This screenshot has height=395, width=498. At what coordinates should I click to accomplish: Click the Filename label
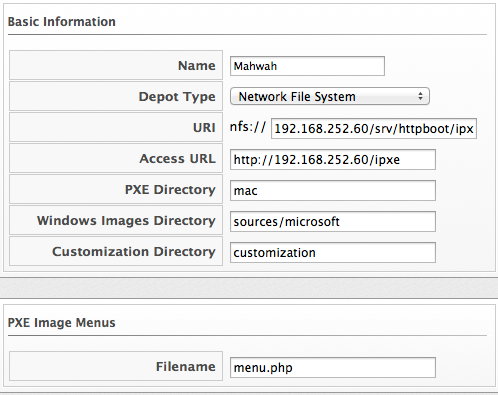coord(186,367)
